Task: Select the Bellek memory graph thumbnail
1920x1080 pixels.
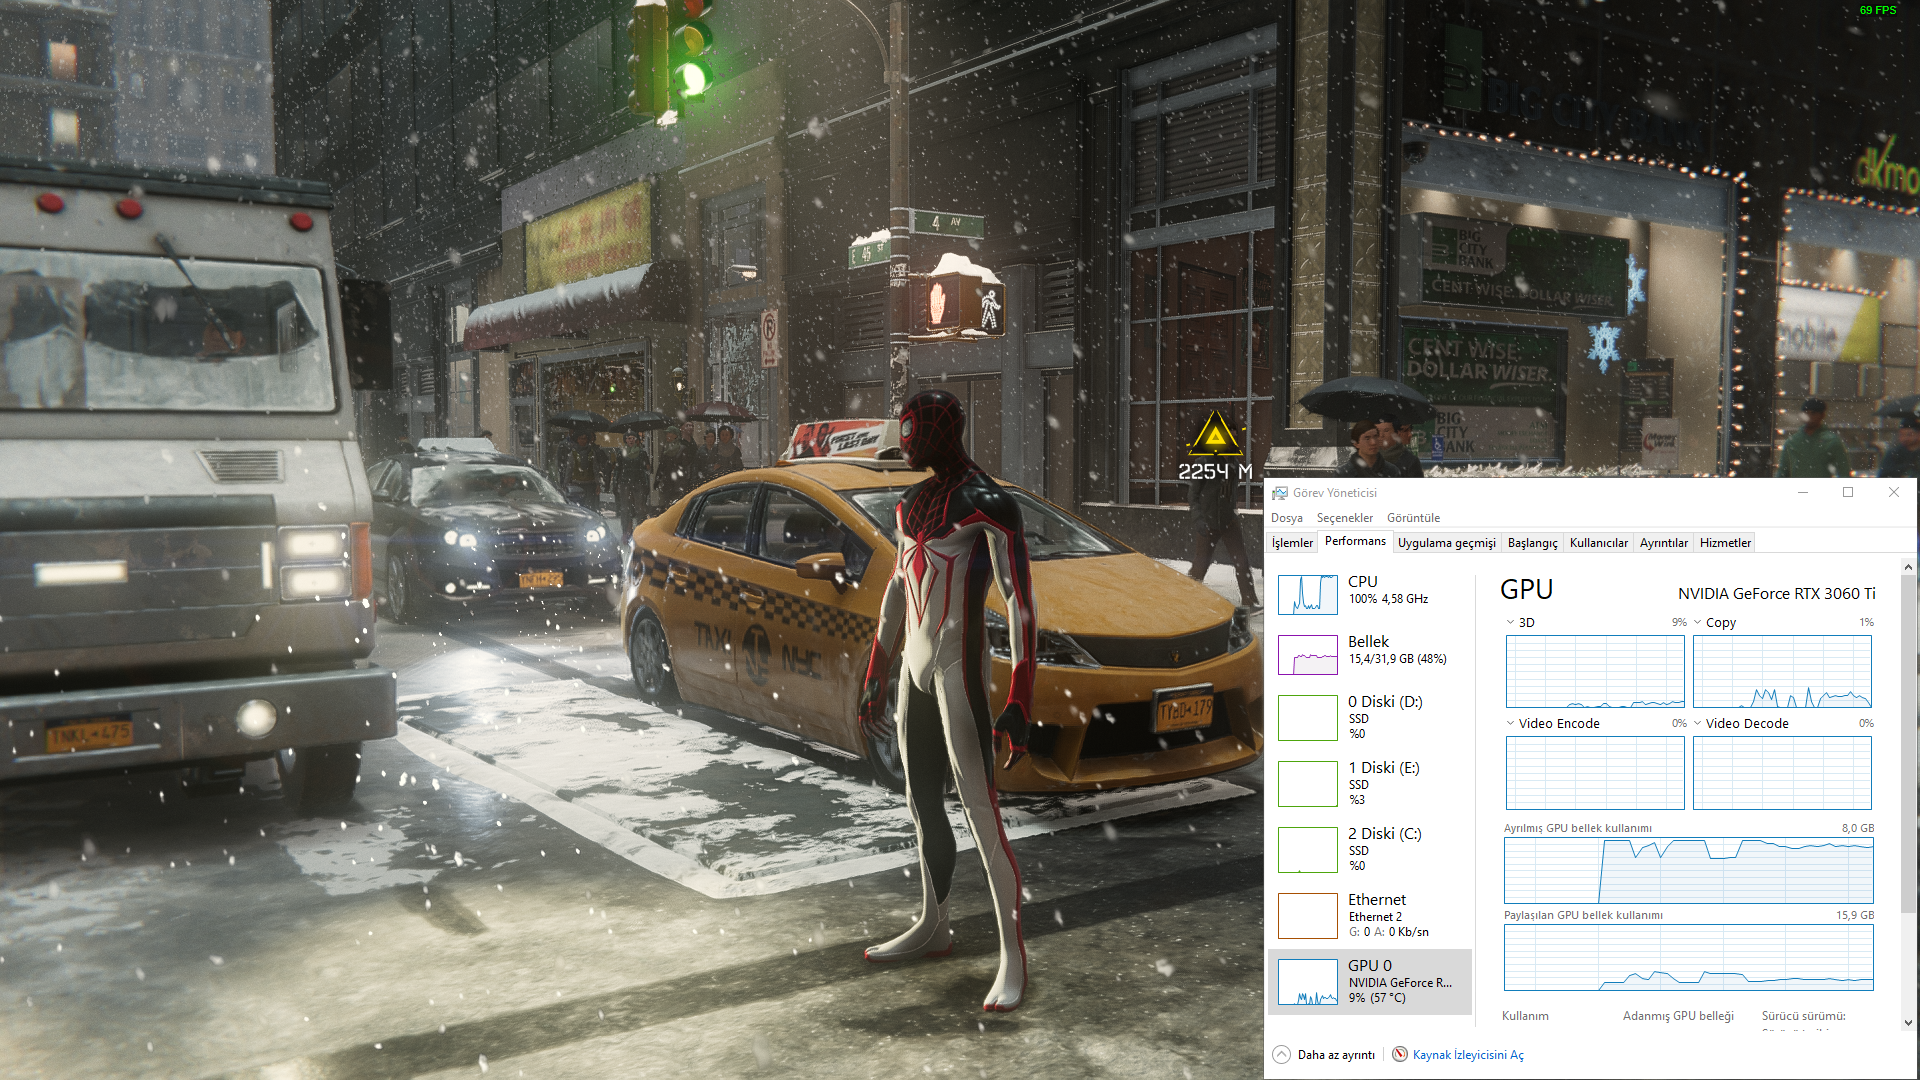Action: (x=1307, y=655)
